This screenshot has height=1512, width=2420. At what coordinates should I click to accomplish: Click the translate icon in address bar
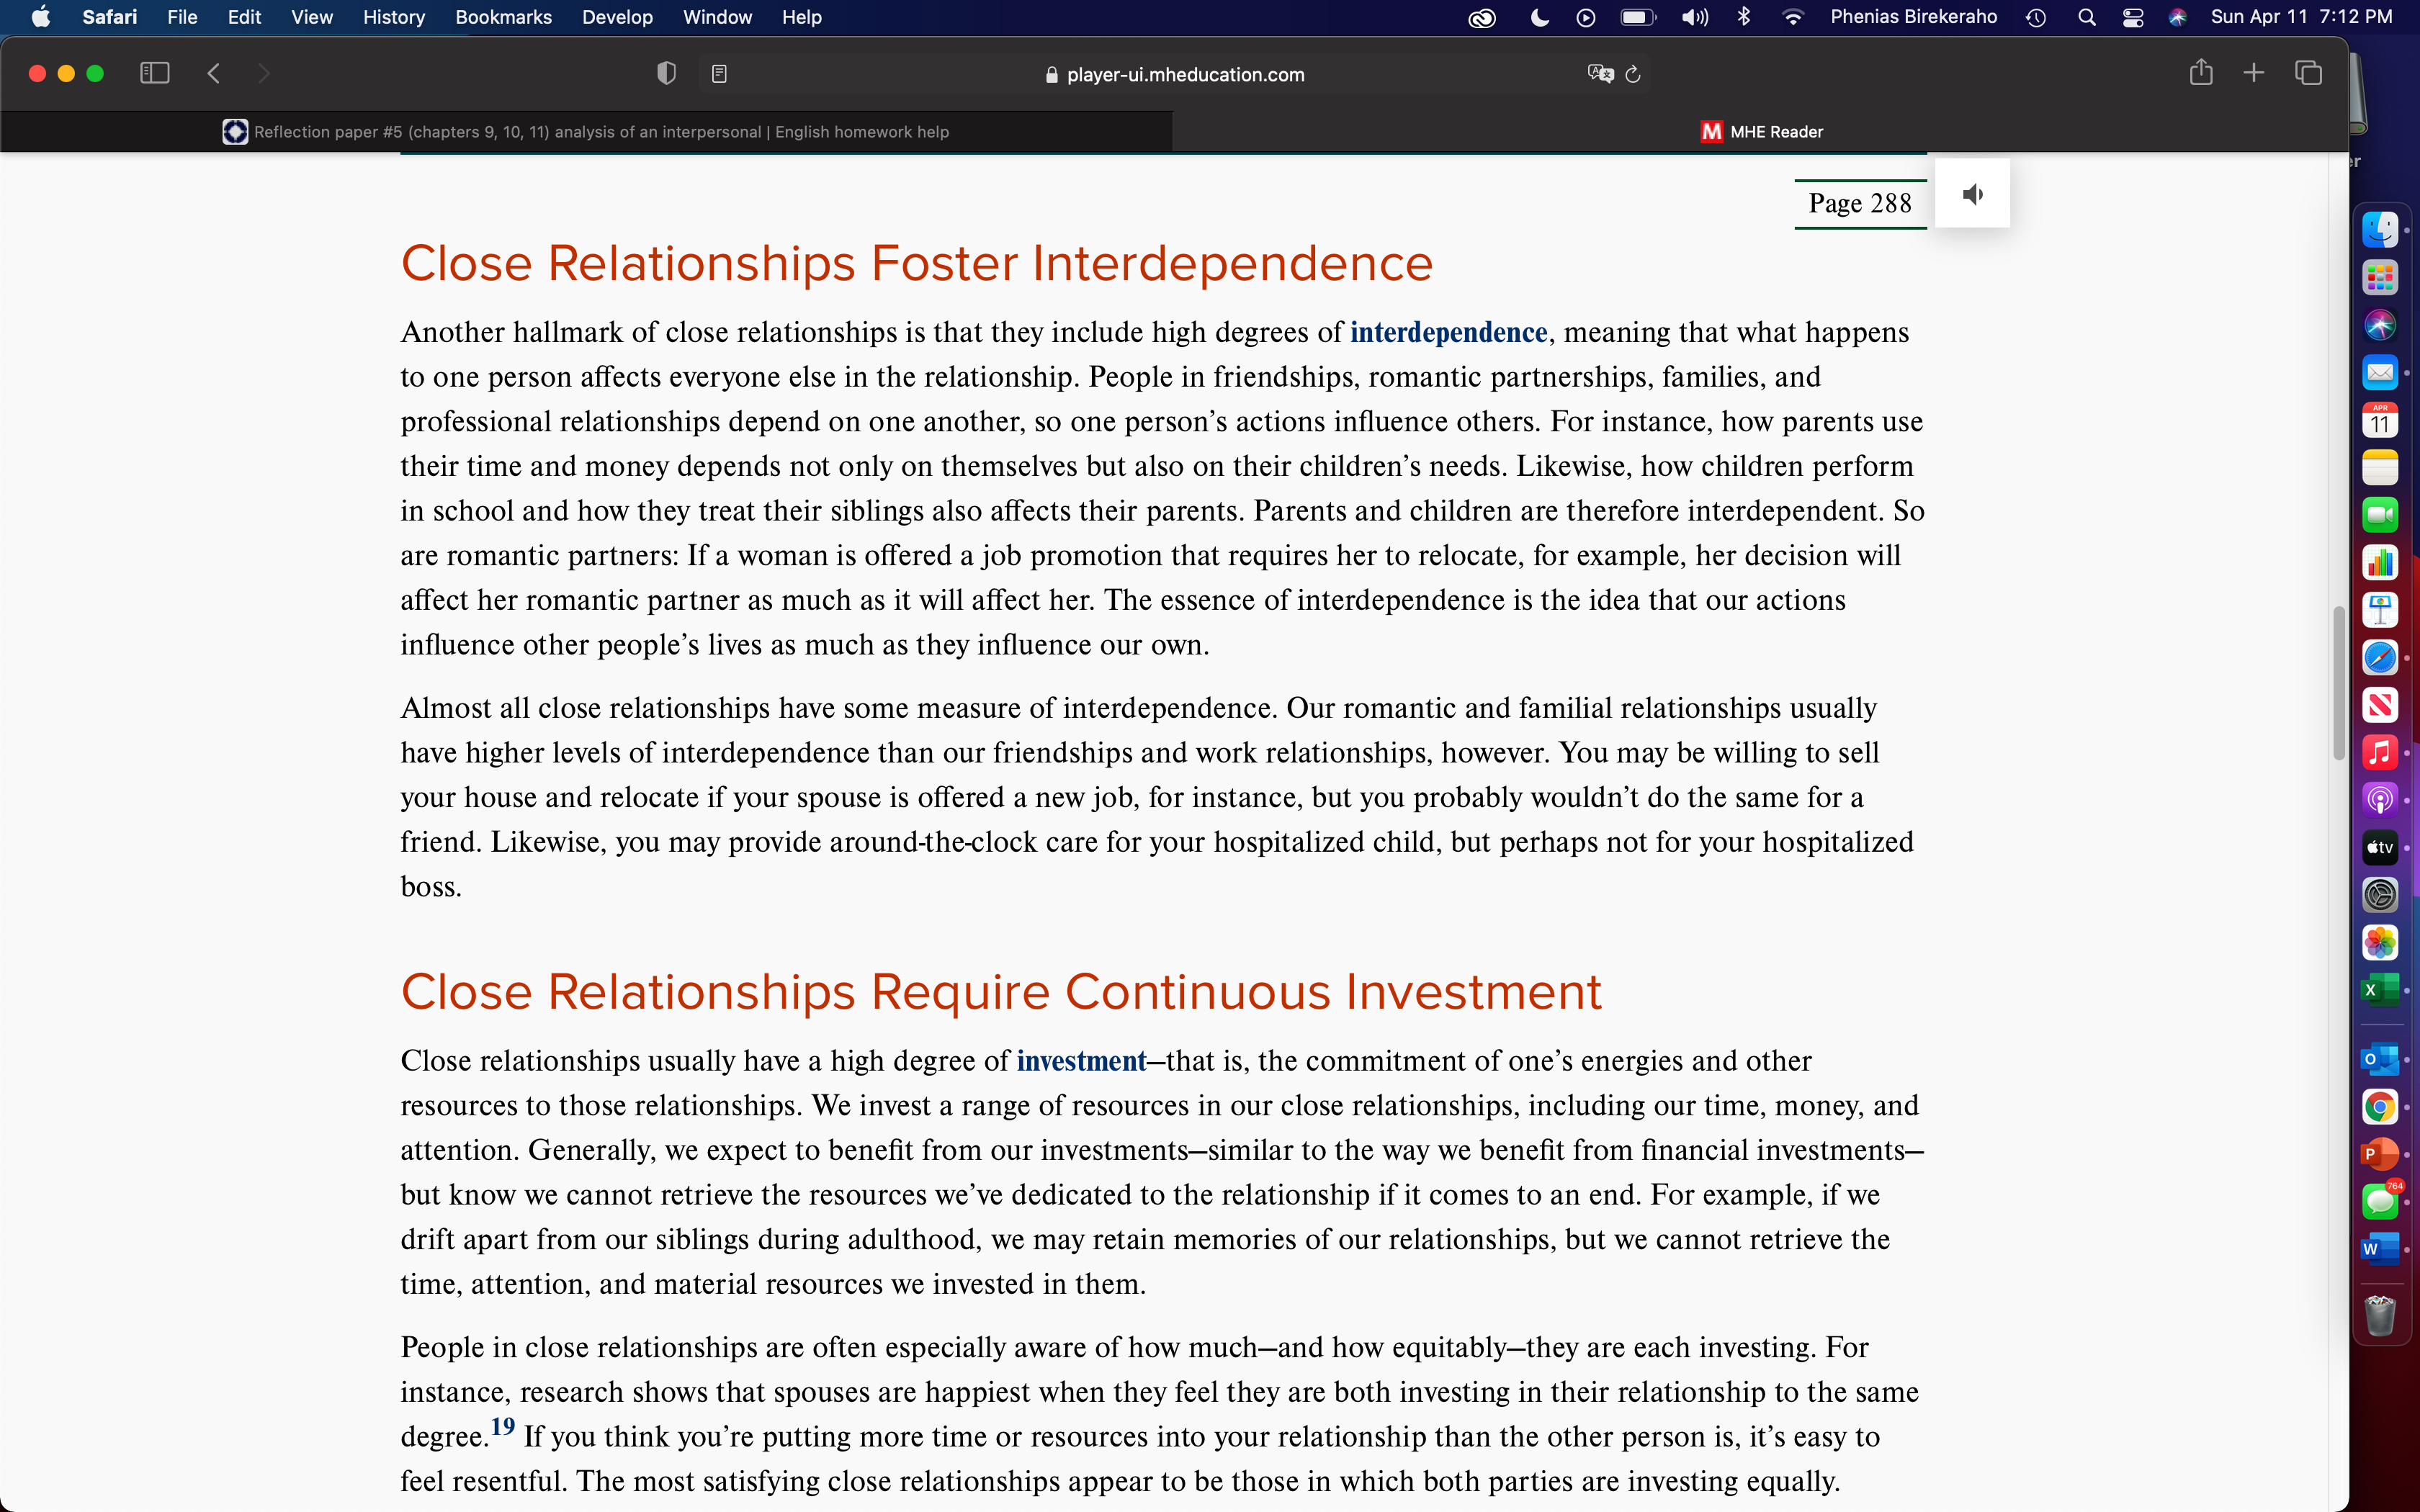pyautogui.click(x=1600, y=74)
